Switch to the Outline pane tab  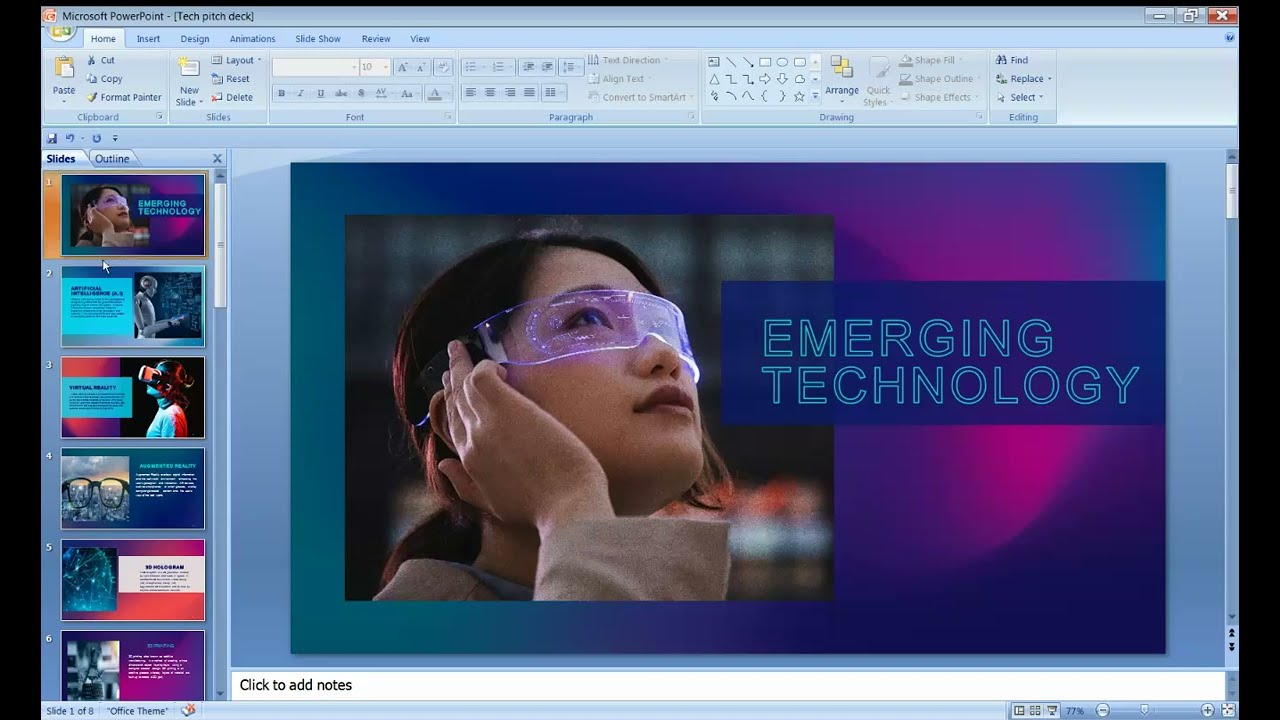(x=112, y=158)
